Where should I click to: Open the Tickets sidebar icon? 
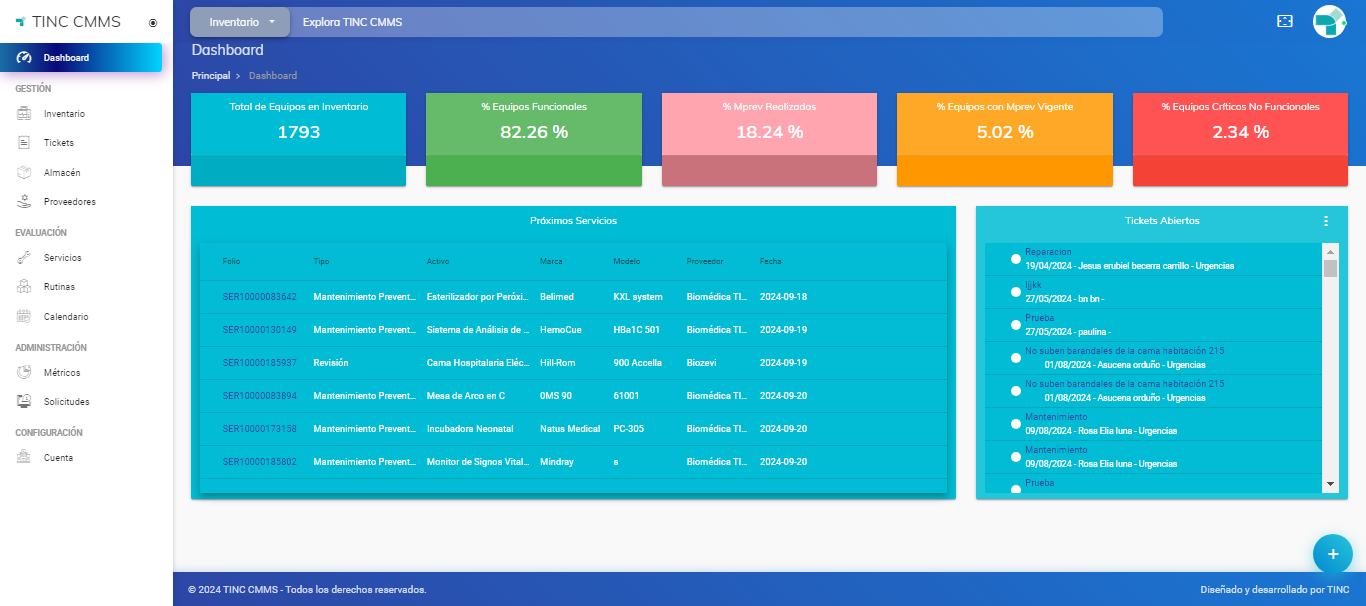coord(25,143)
